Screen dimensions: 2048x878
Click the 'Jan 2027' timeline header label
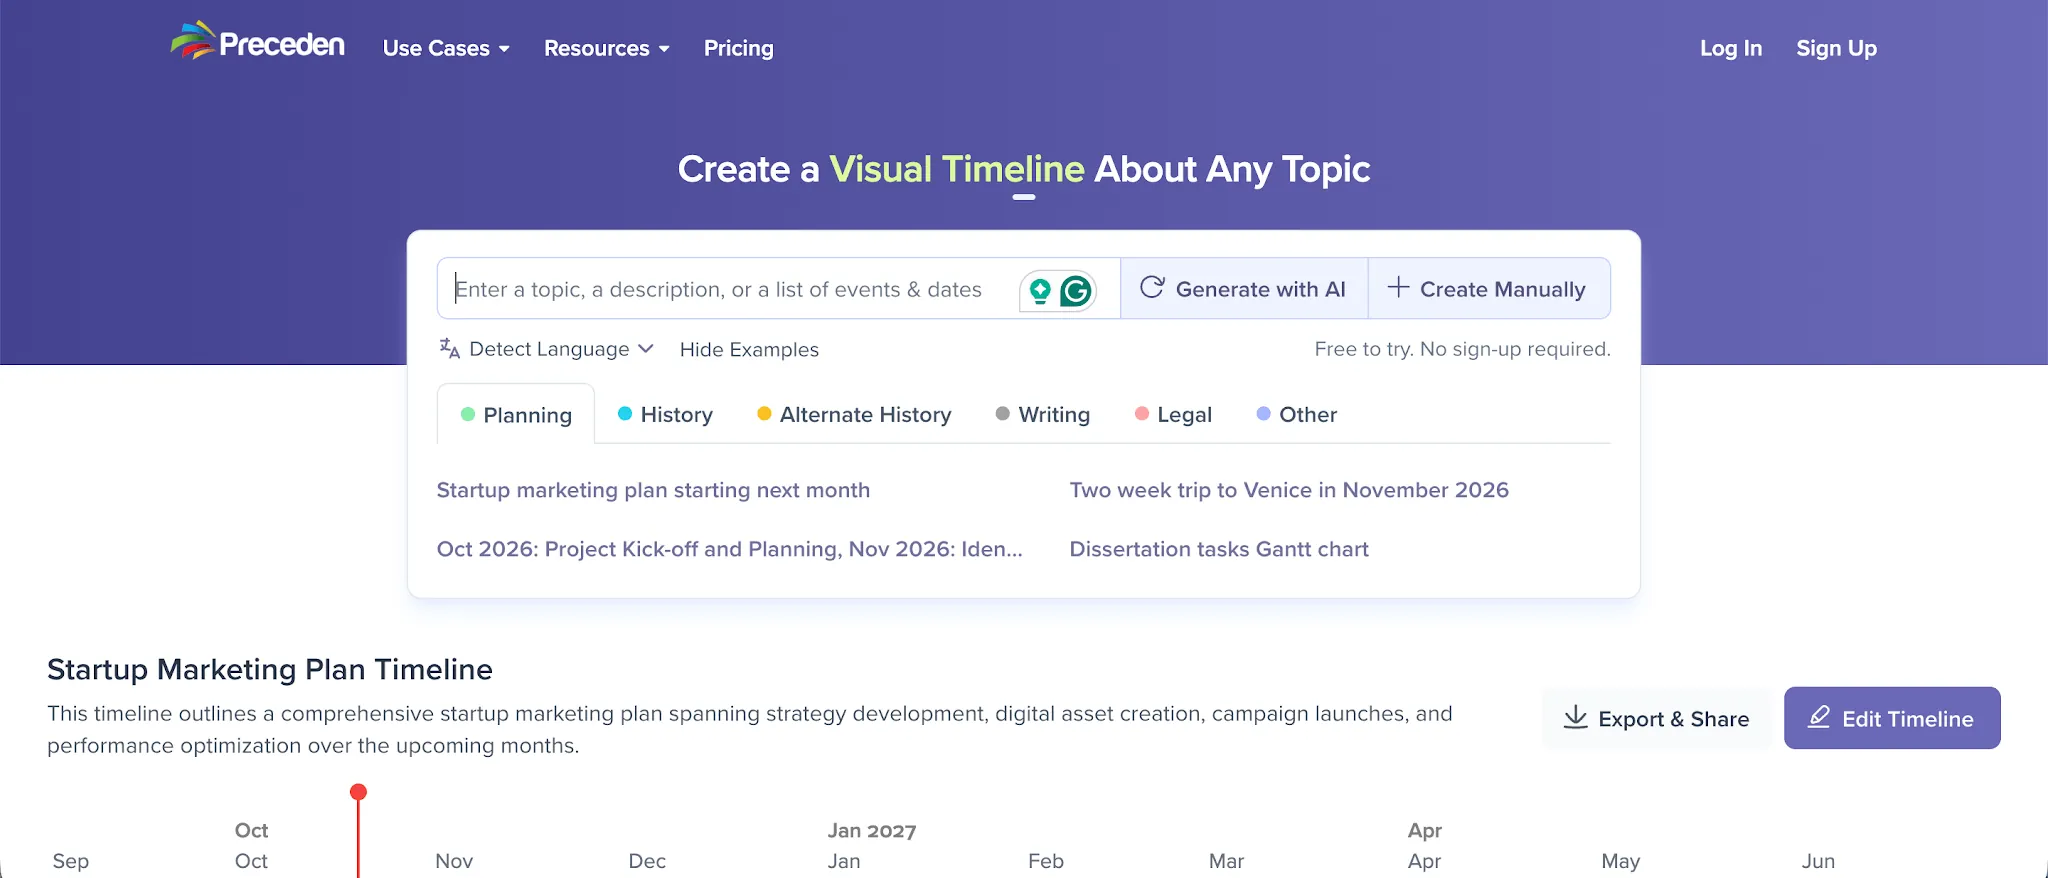tap(872, 831)
